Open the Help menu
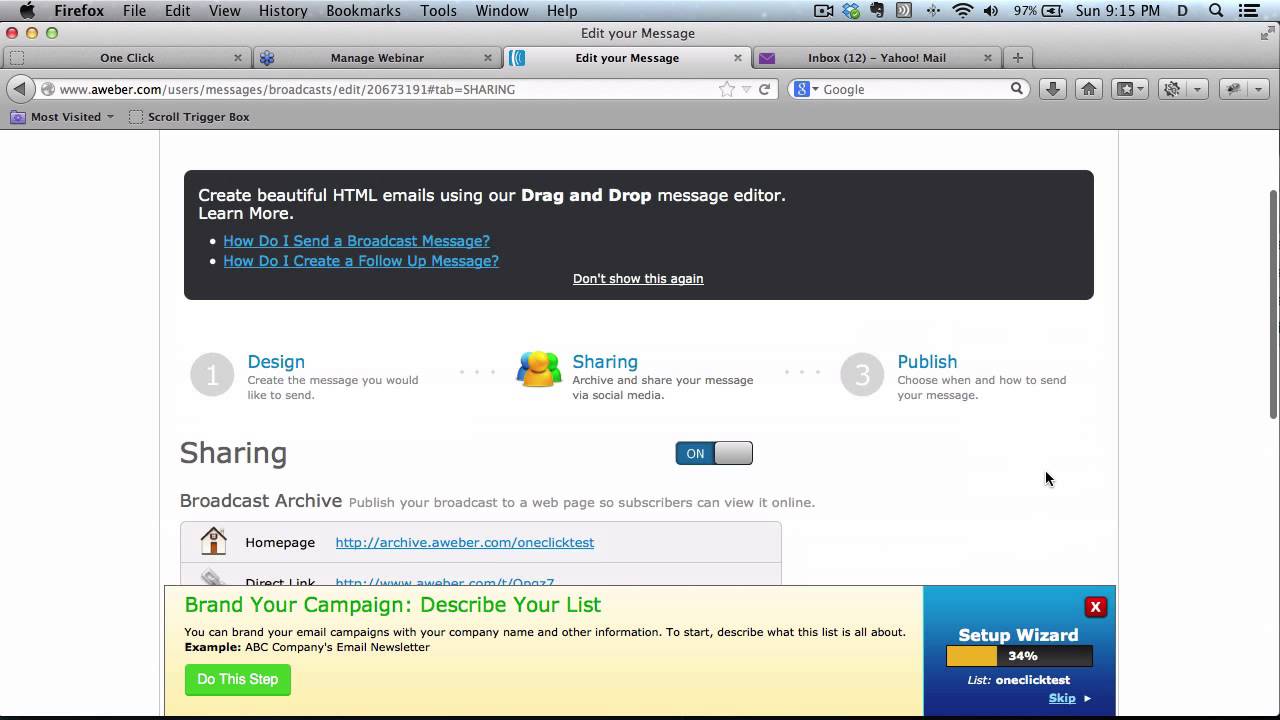The height and width of the screenshot is (720, 1280). [x=562, y=11]
